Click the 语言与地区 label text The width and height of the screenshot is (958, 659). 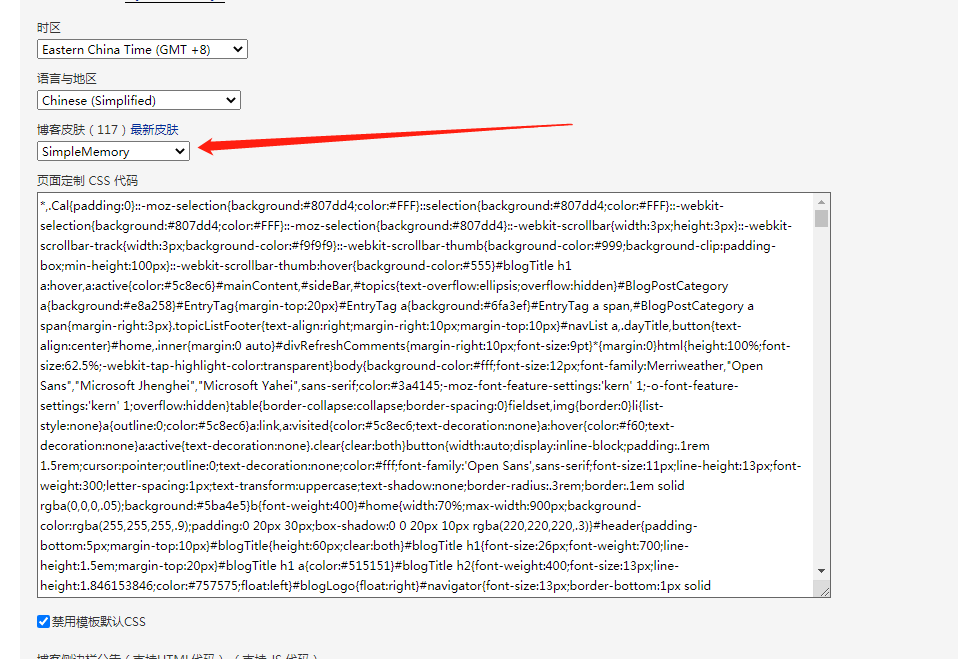tap(67, 78)
